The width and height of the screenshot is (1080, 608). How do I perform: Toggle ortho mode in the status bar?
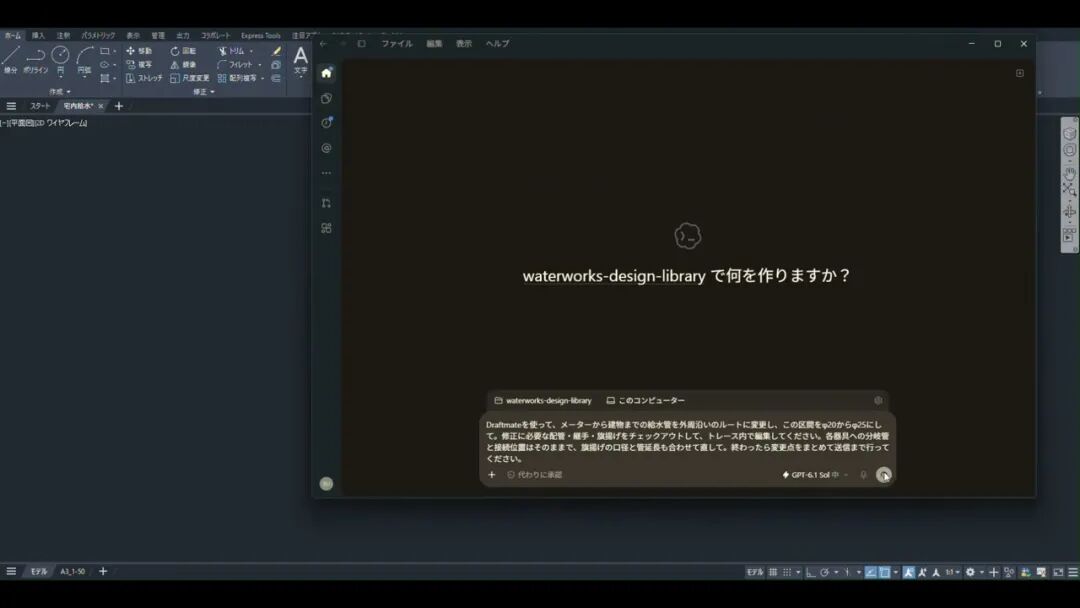[811, 572]
